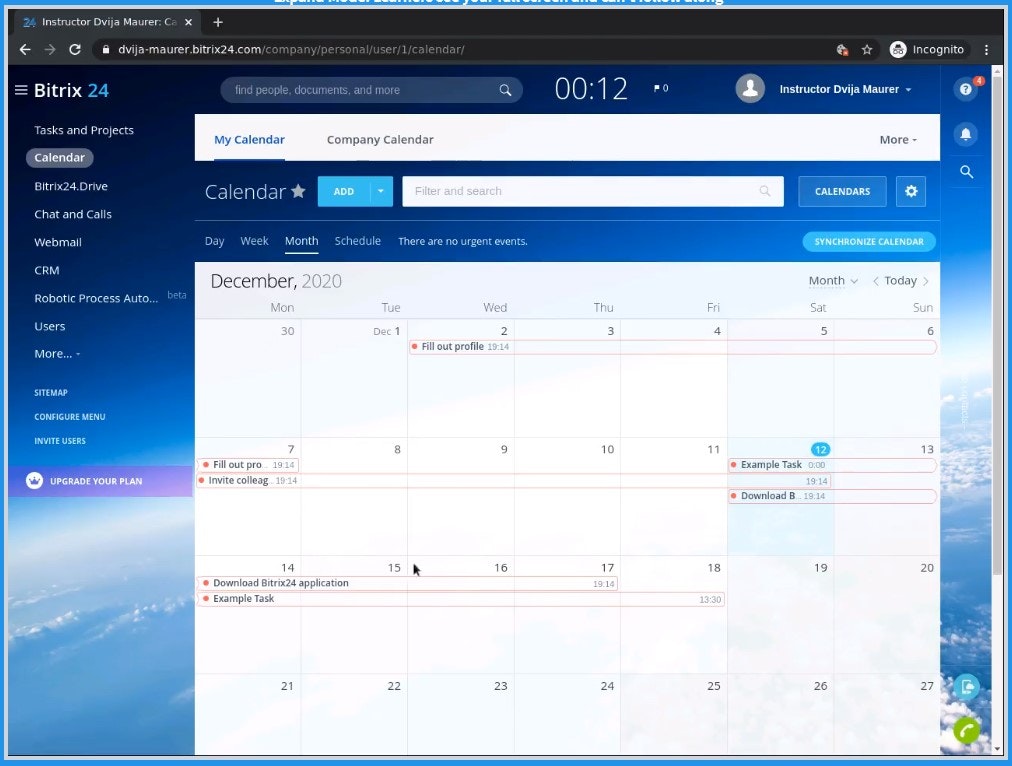Open calendar settings gear icon

(911, 191)
